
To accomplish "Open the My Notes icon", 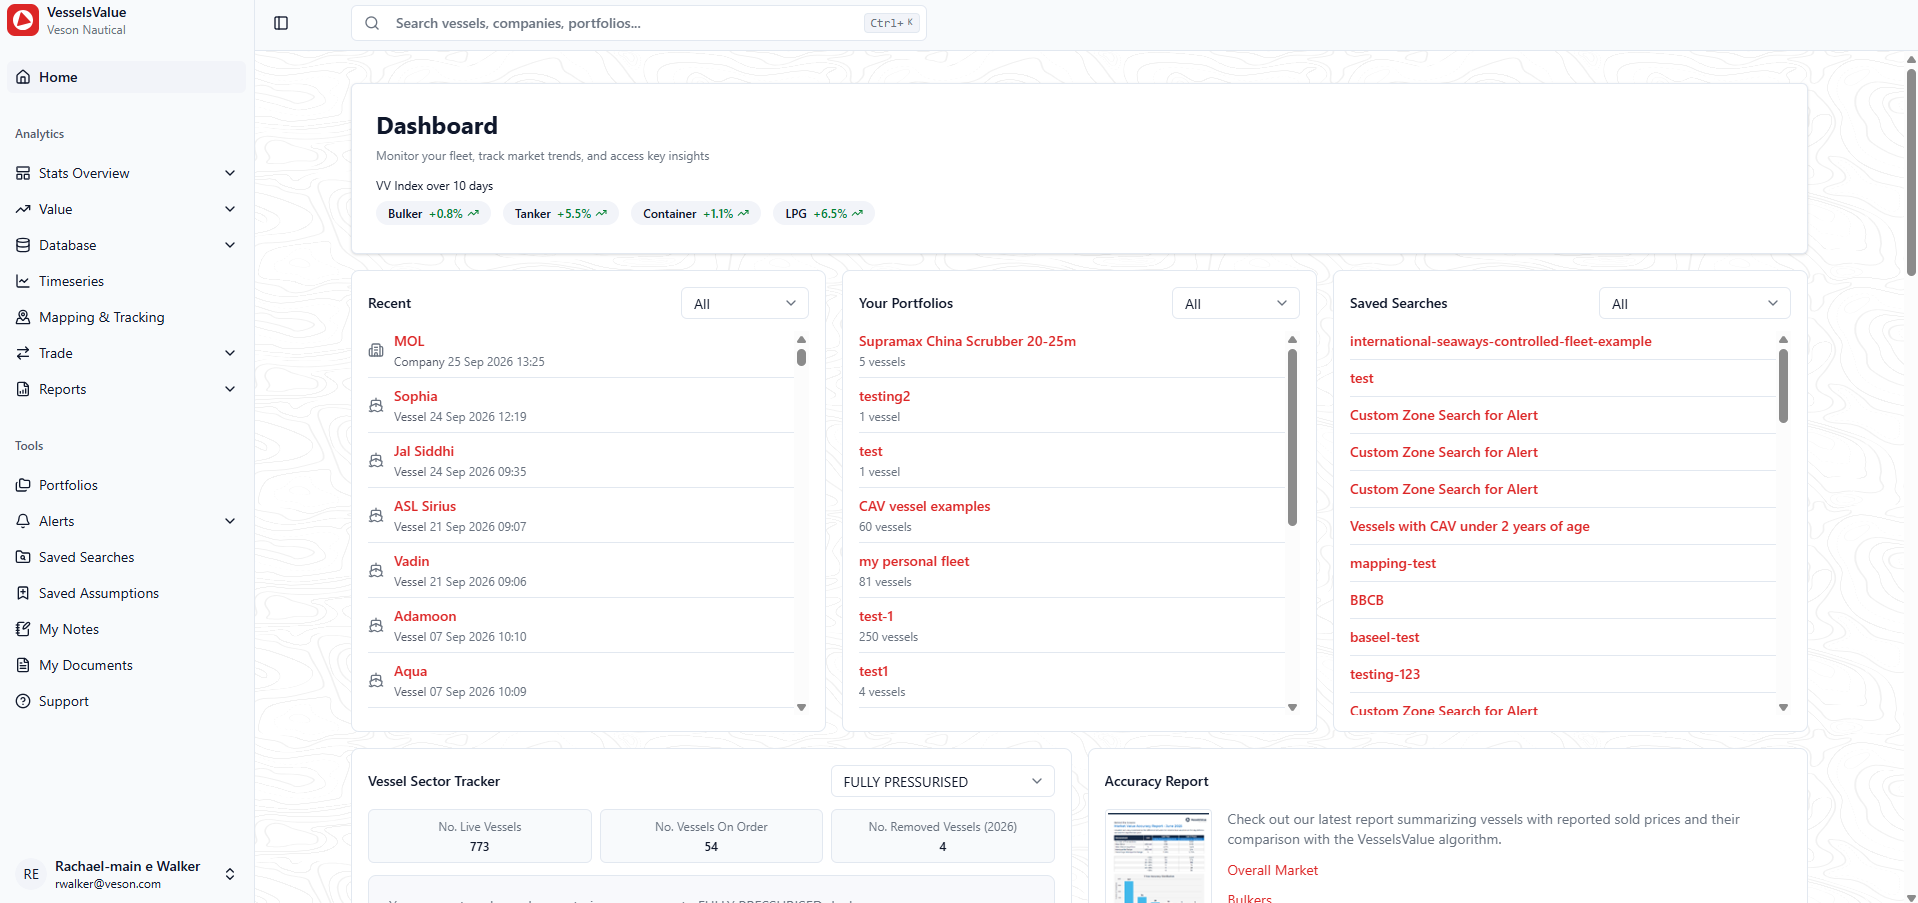I will pyautogui.click(x=23, y=629).
